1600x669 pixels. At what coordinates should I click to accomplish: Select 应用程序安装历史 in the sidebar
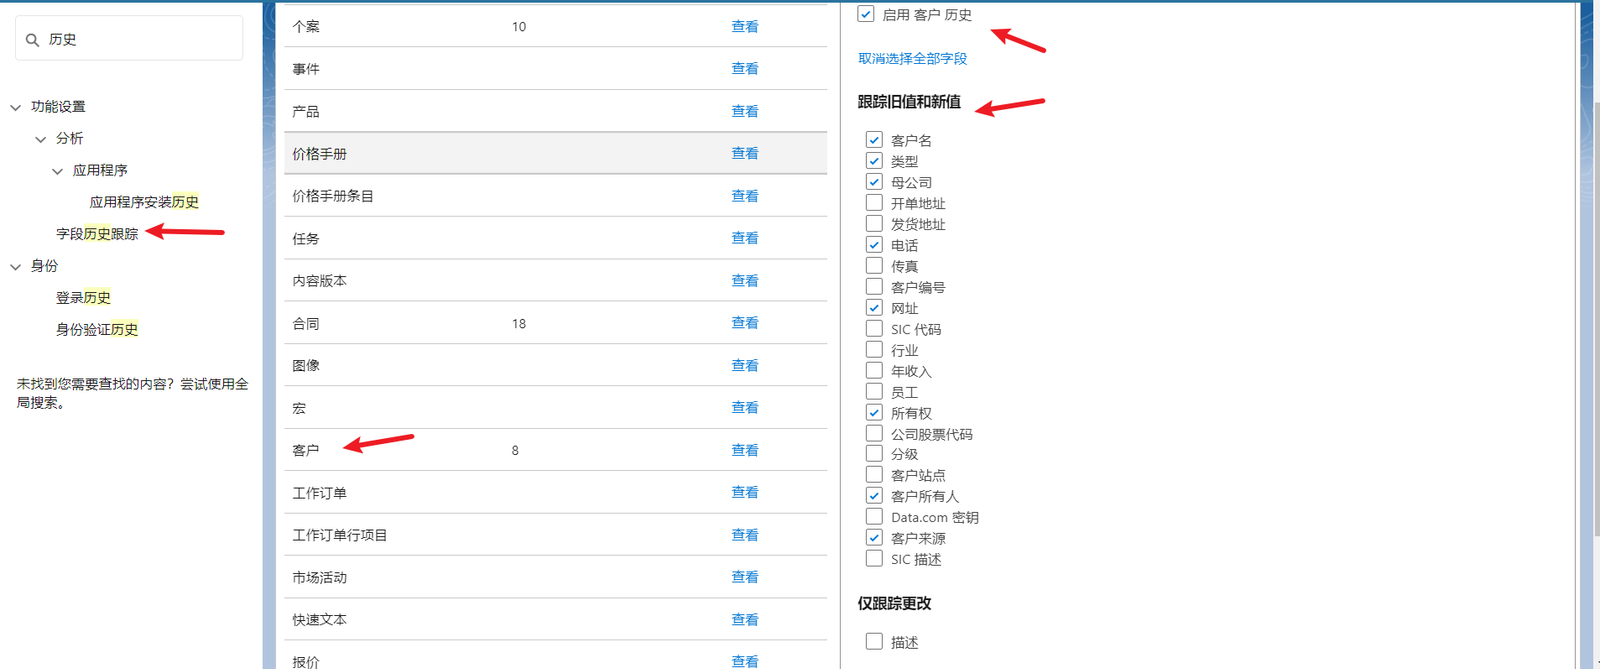(x=144, y=202)
